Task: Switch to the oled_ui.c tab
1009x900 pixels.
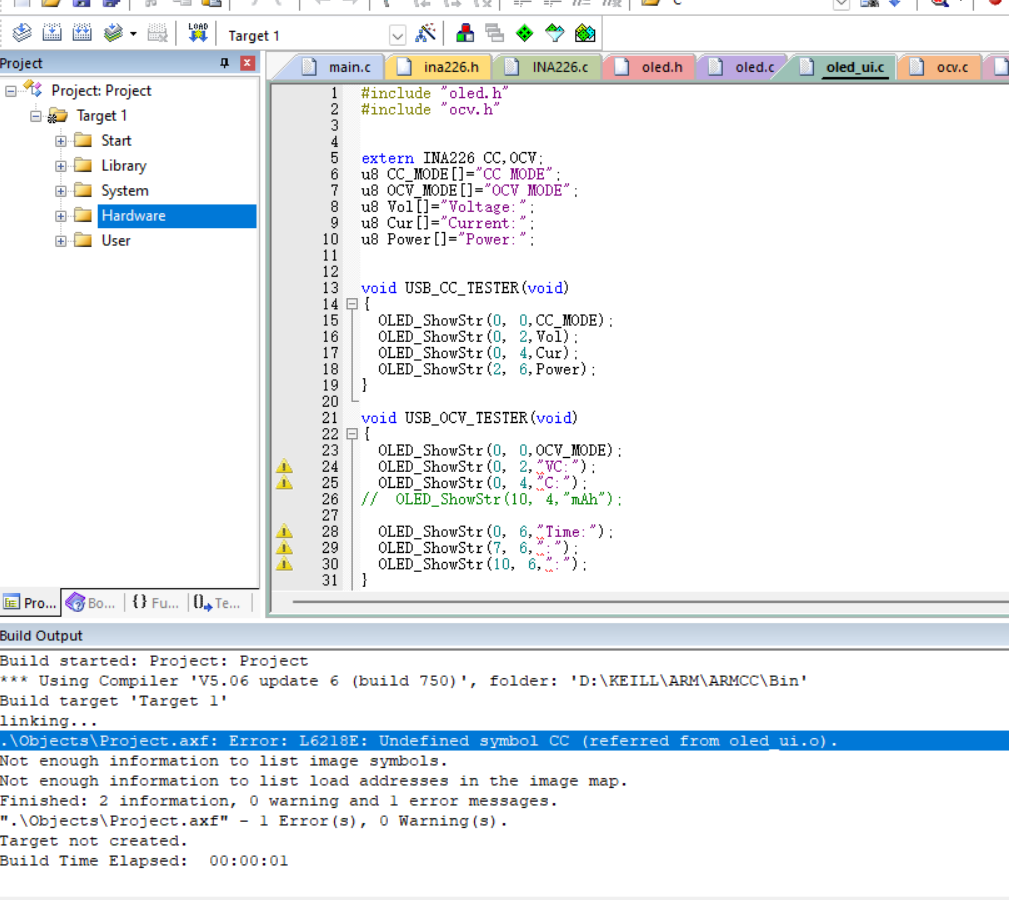Action: 844,67
